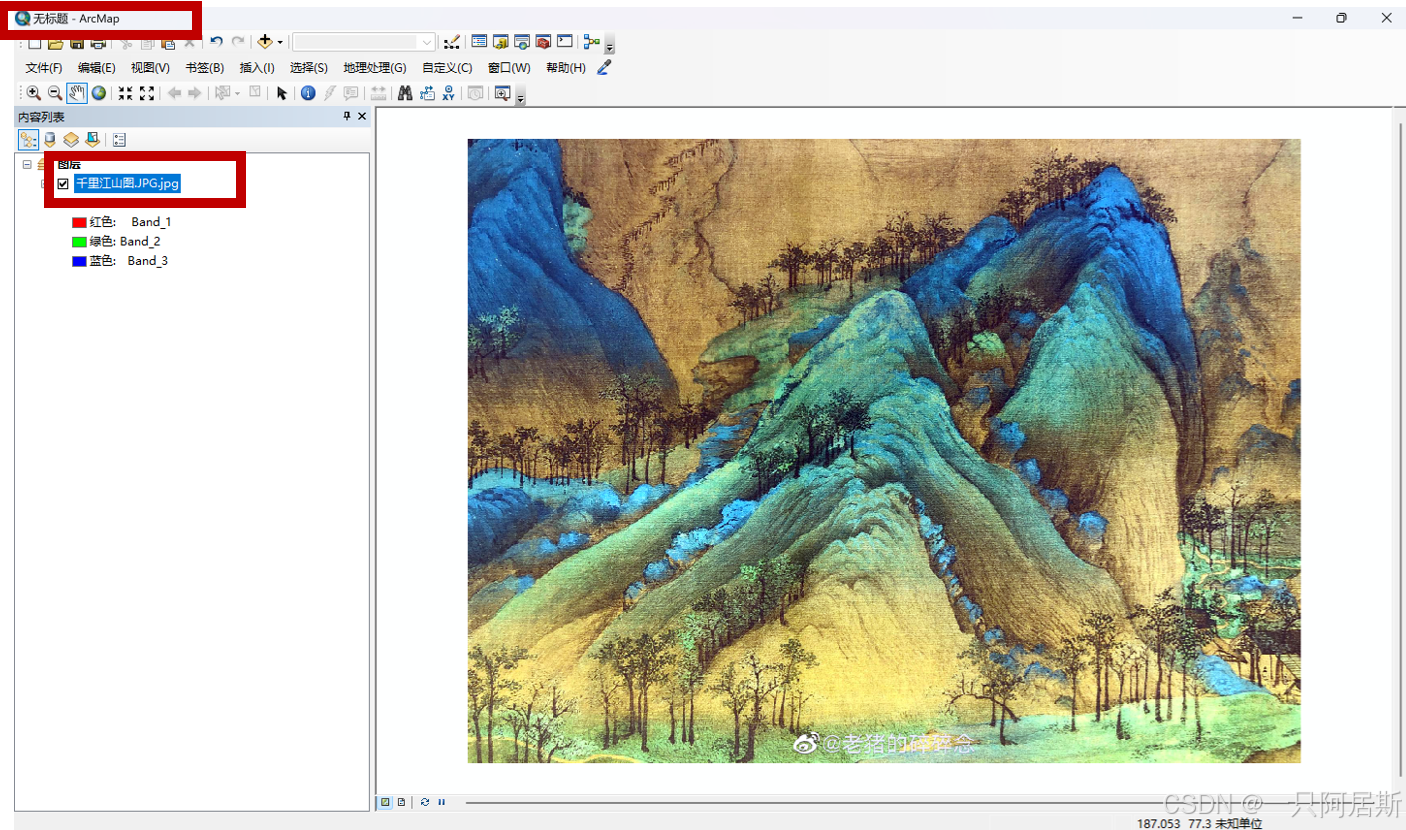Viewport: 1406px width, 830px height.
Task: Open the Table of Contents window icon
Action: [479, 42]
